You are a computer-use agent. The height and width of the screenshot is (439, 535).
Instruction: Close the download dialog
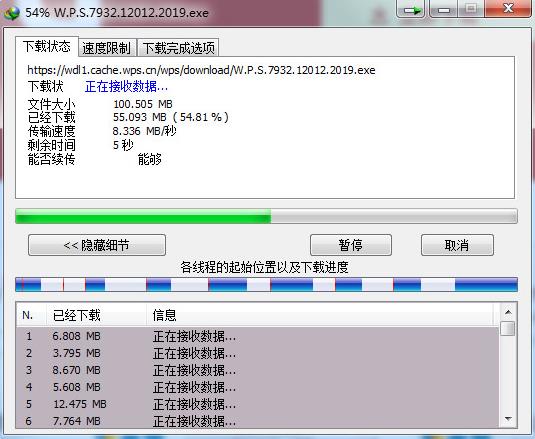[508, 8]
